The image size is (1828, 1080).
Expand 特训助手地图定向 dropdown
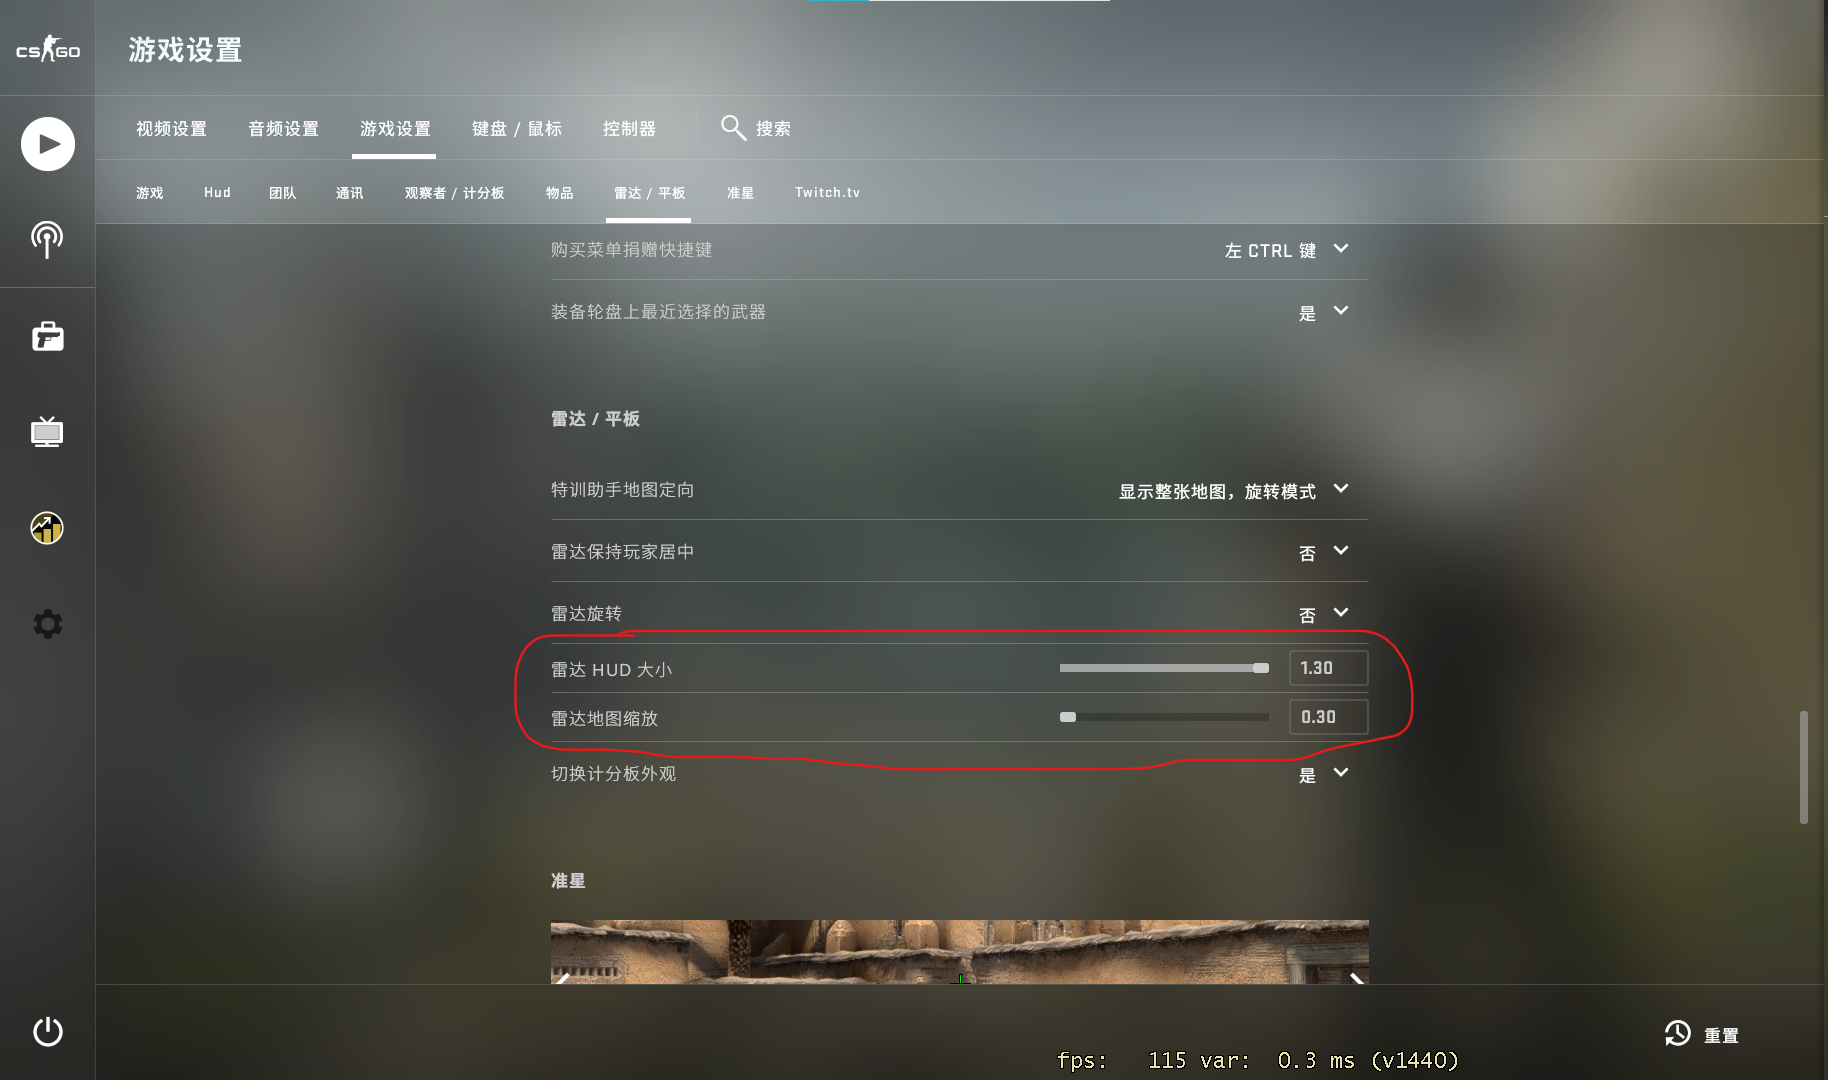[1234, 491]
